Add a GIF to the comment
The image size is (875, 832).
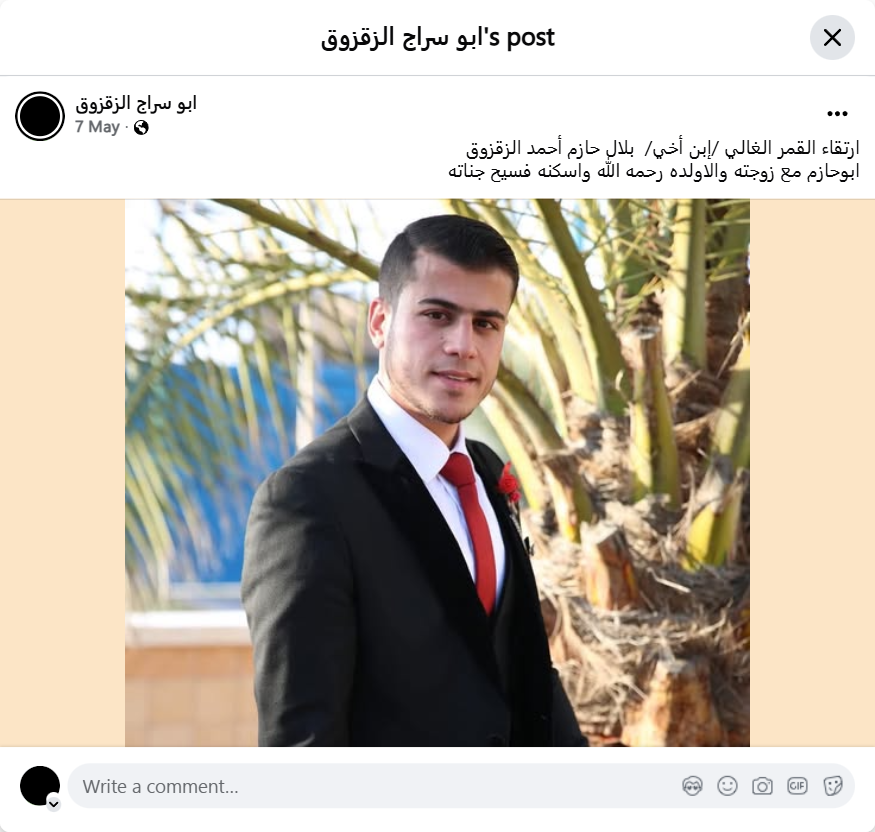tap(797, 786)
